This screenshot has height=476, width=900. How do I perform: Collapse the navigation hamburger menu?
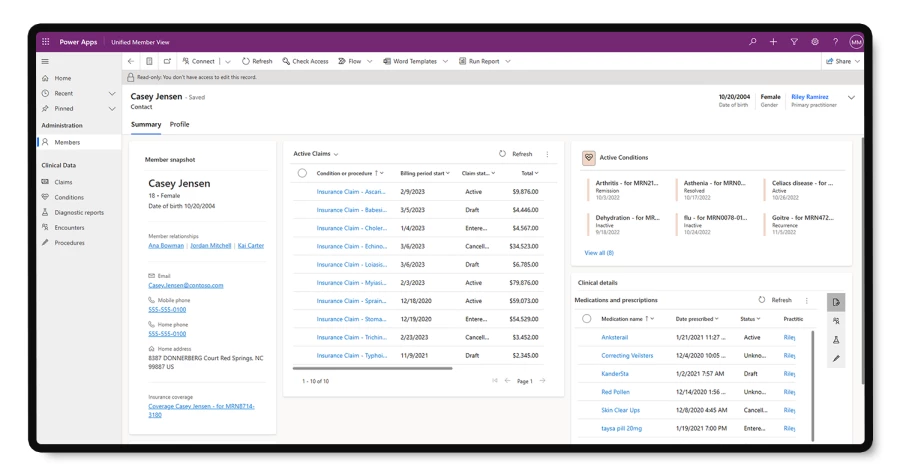(45, 61)
